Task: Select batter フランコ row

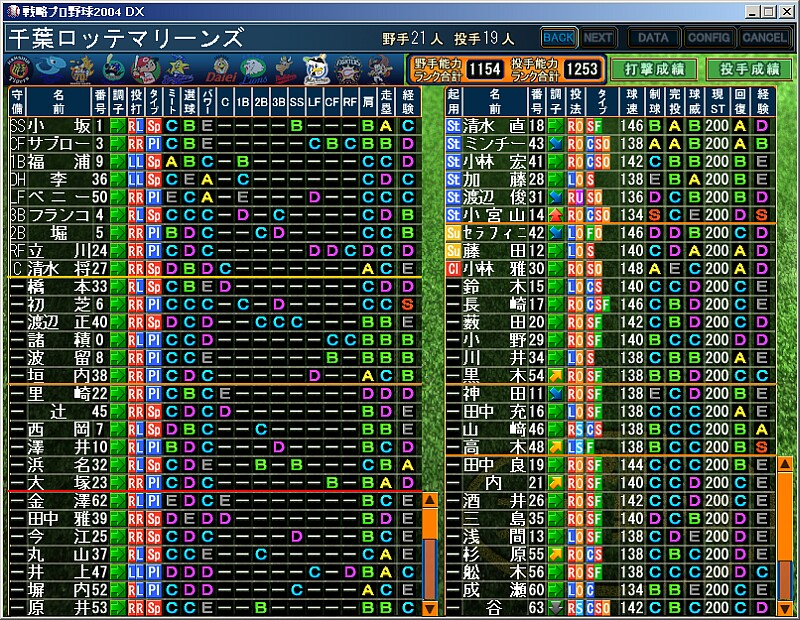Action: point(215,215)
